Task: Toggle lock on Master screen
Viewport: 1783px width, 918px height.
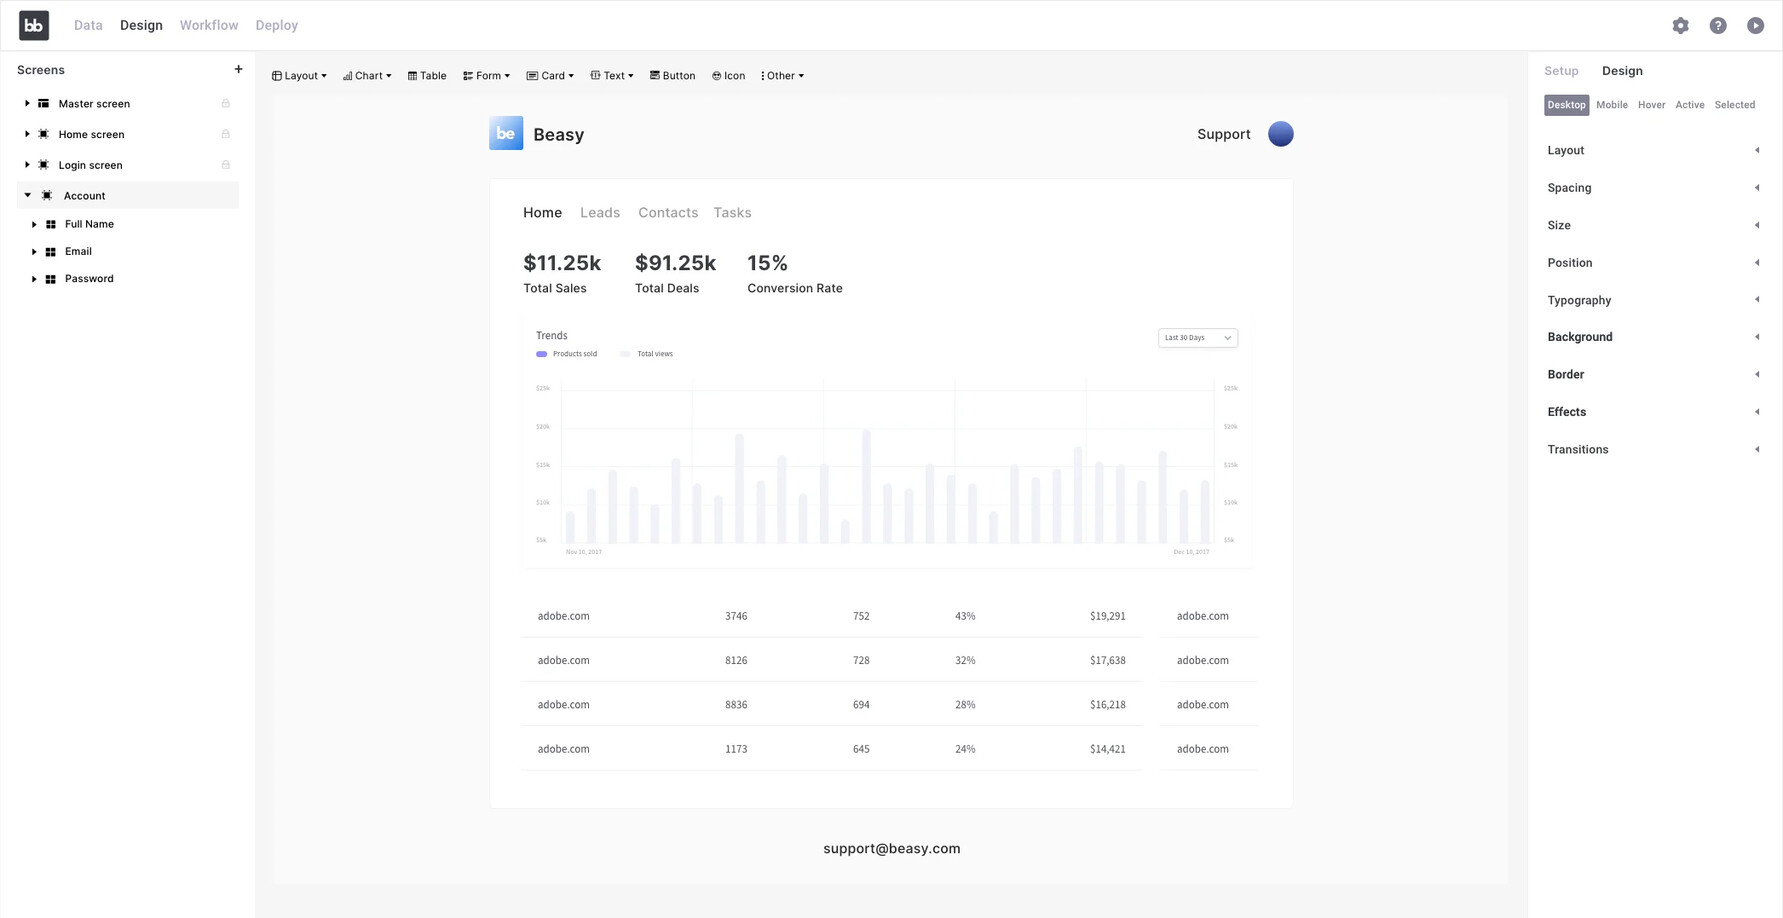Action: coord(226,104)
